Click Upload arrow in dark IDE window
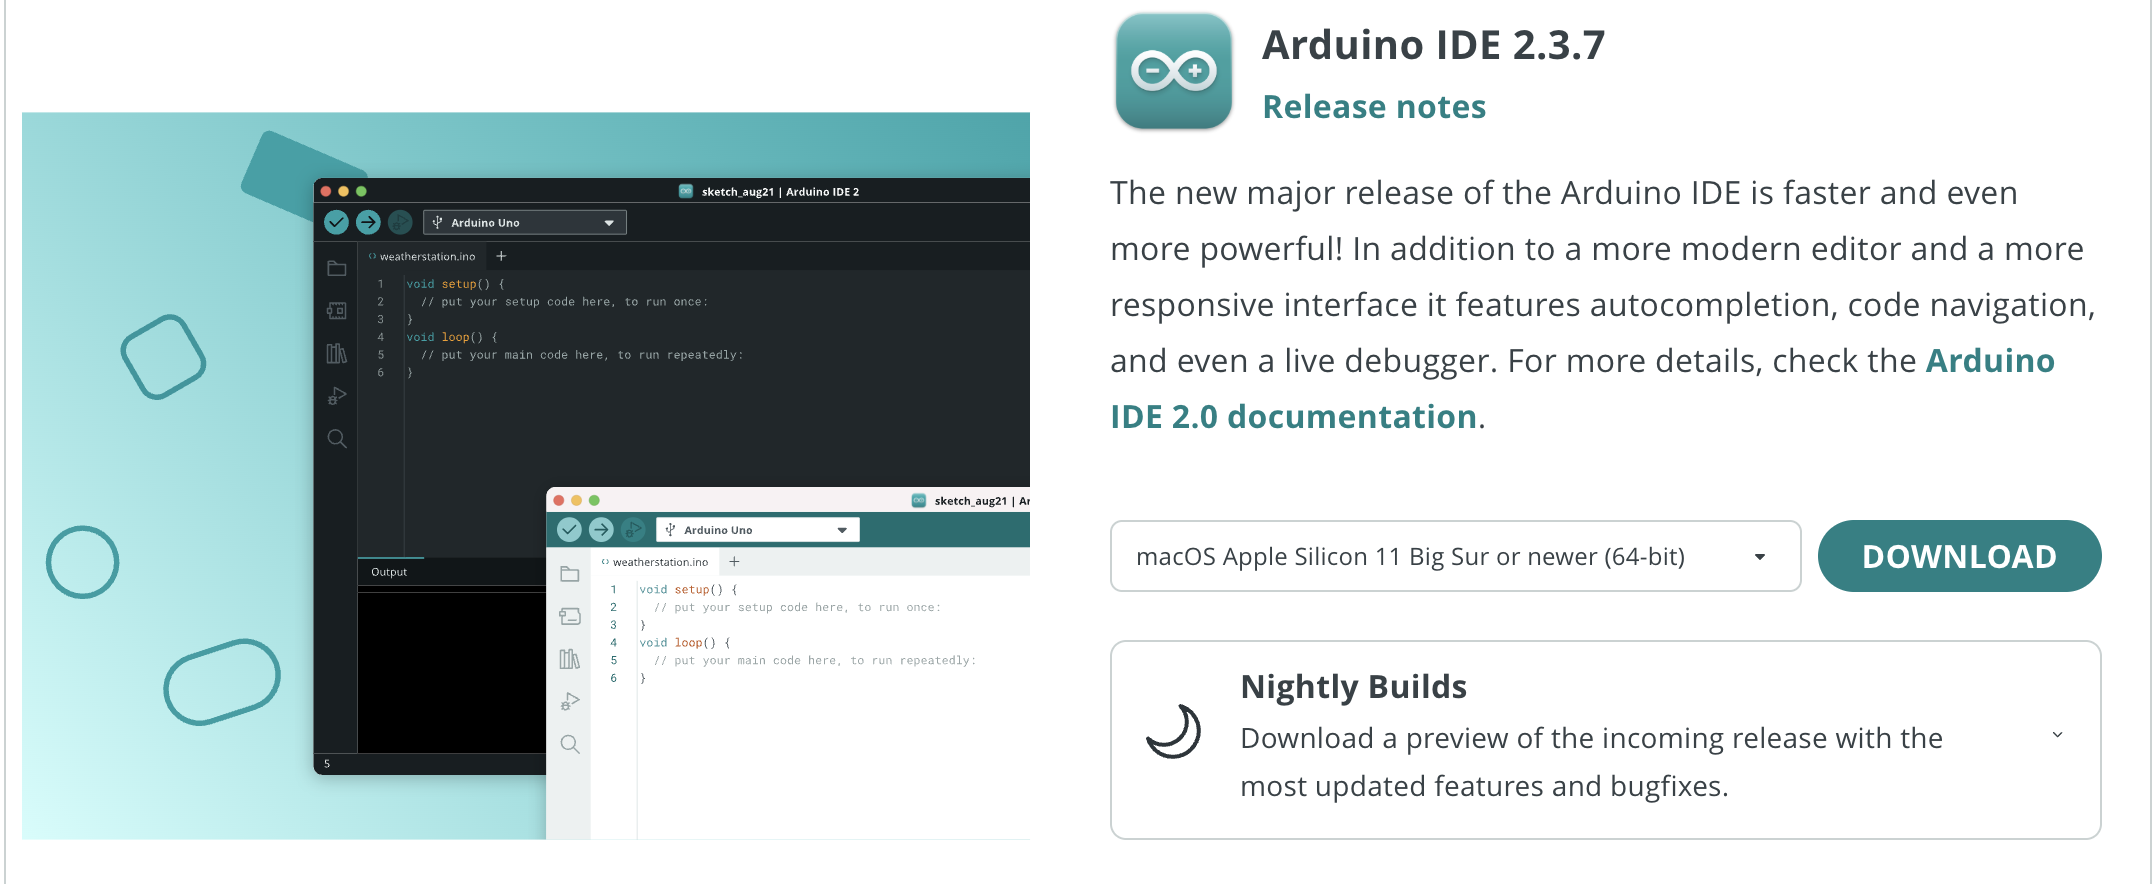Viewport: 2154px width, 884px height. click(368, 222)
